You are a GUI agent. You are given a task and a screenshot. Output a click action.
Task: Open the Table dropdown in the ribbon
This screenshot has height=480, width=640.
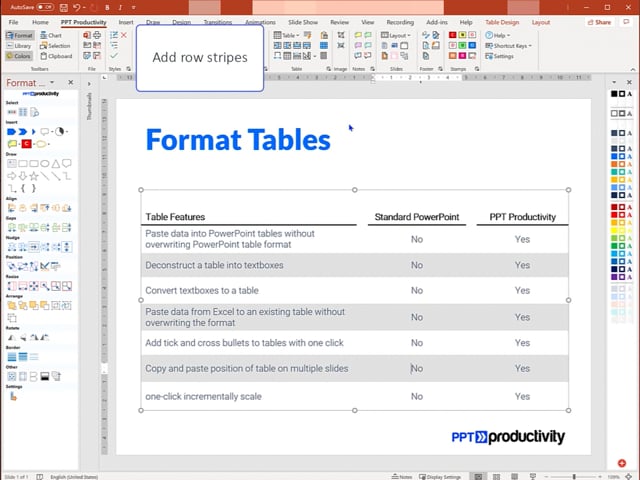[286, 35]
